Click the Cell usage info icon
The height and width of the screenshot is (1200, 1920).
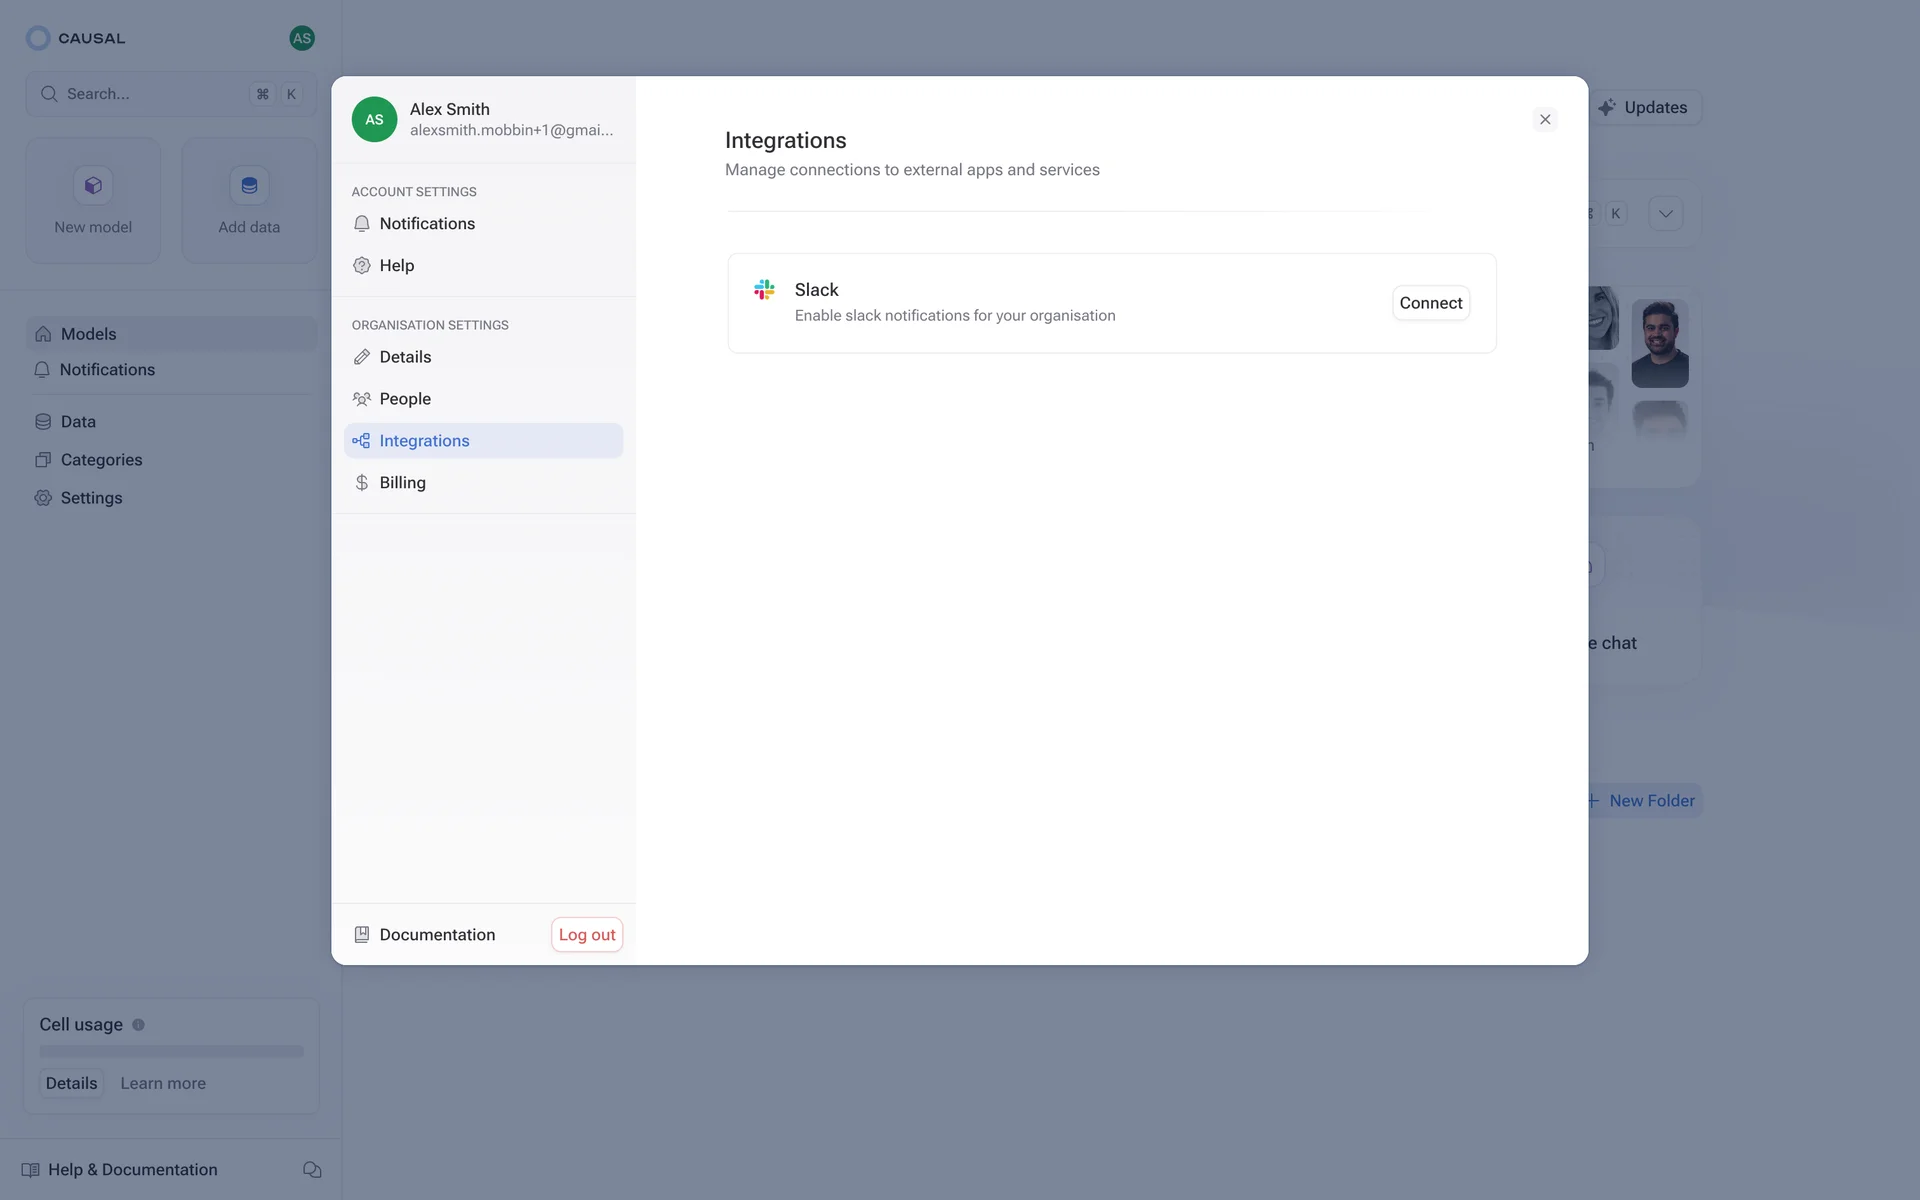139,1025
